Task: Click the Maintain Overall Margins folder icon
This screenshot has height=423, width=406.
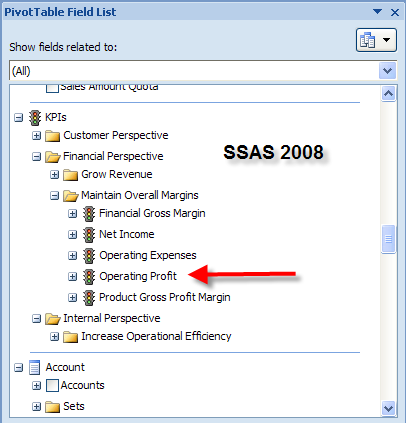Action: (70, 196)
